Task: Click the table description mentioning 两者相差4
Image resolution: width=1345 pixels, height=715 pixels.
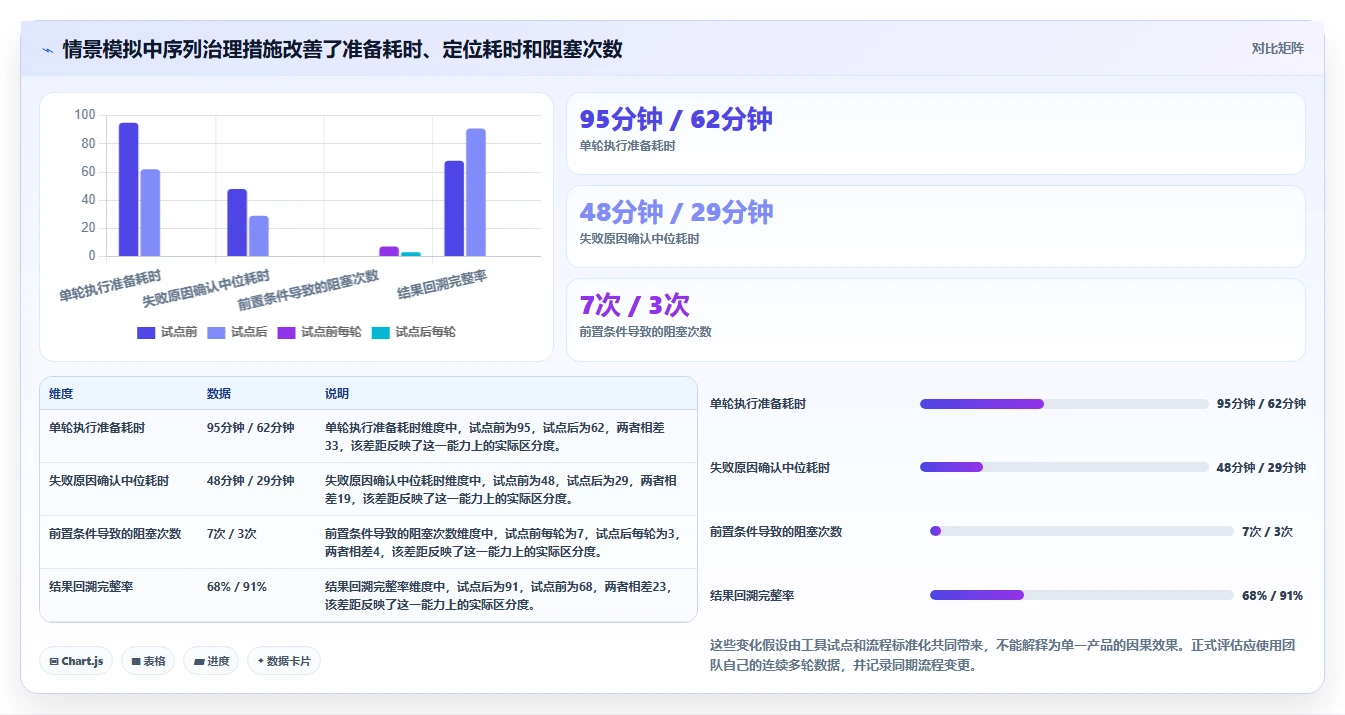Action: click(x=503, y=542)
